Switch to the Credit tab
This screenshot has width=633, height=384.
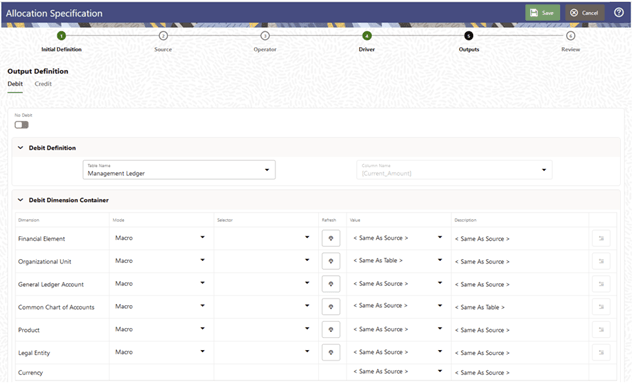[43, 84]
